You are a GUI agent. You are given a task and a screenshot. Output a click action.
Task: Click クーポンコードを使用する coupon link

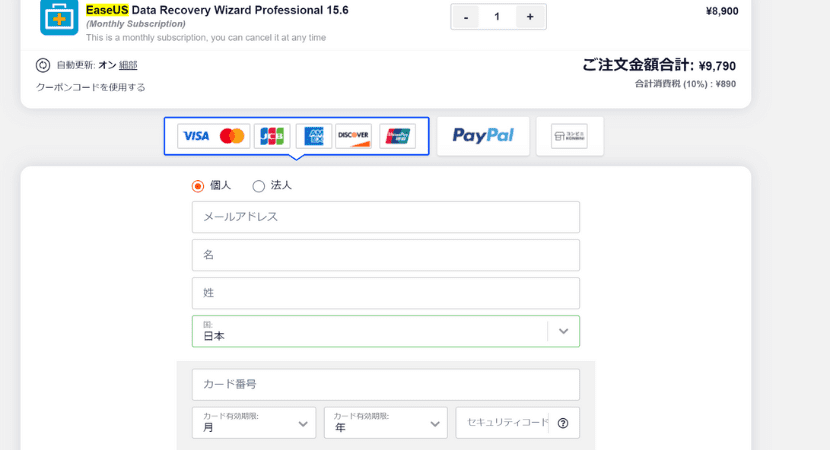(91, 87)
